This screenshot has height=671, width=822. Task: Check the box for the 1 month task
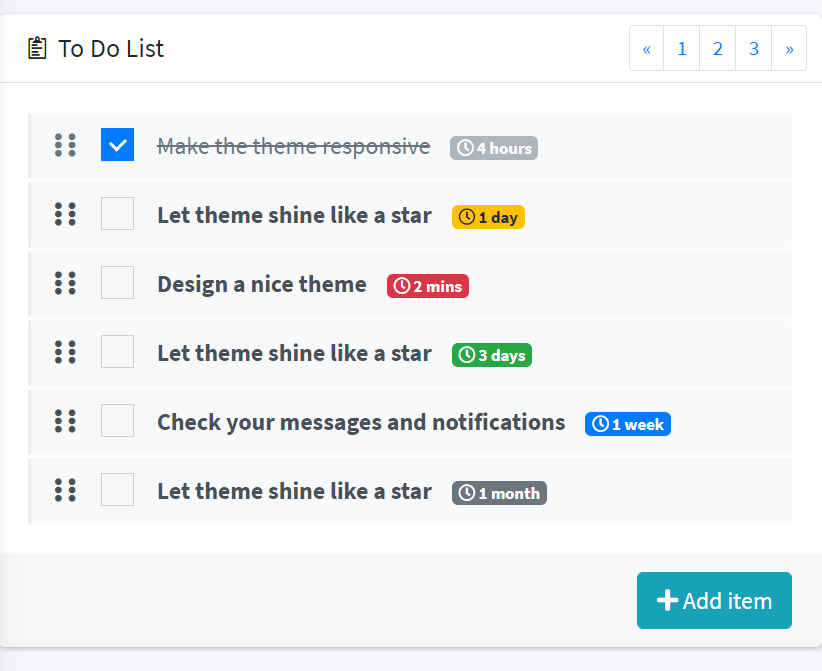pyautogui.click(x=117, y=490)
